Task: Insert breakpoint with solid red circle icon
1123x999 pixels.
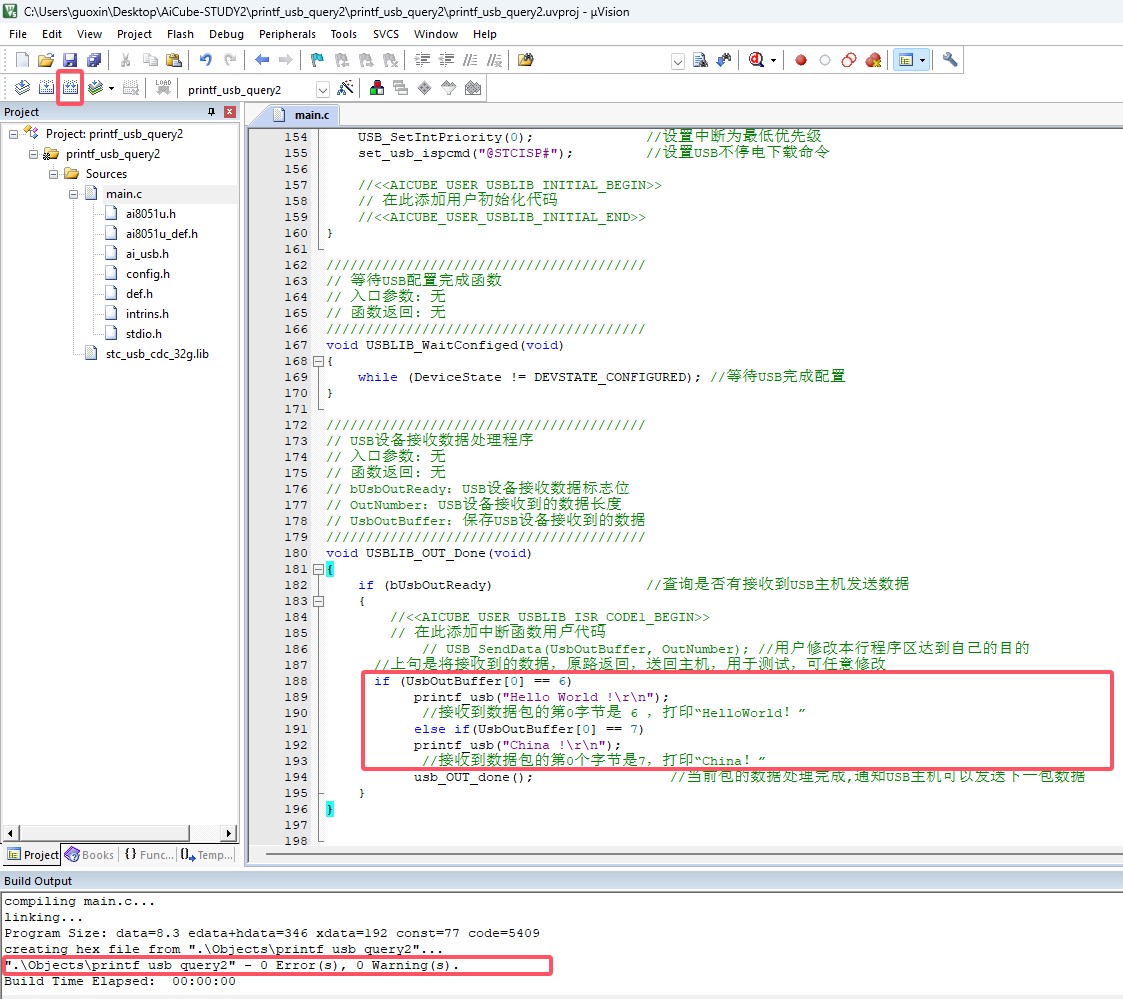Action: (801, 60)
